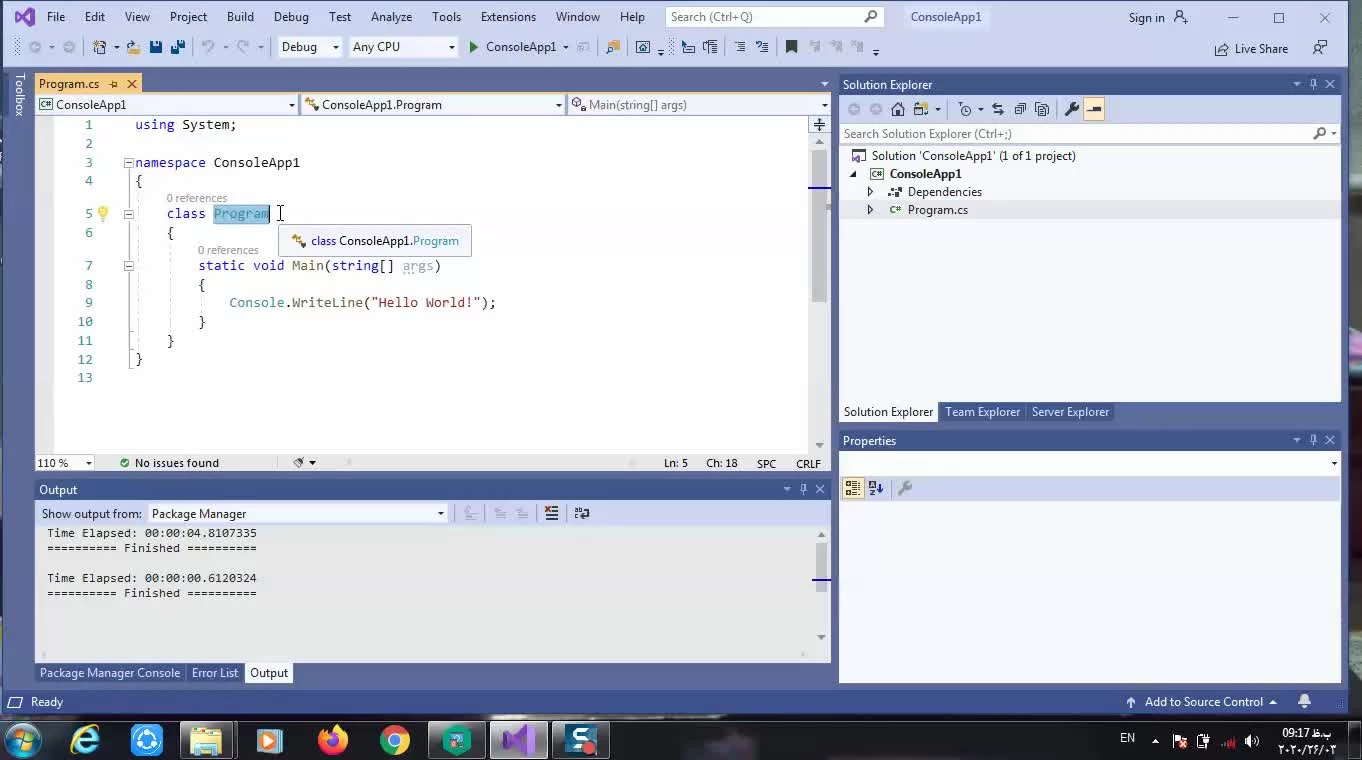Click the Alphabetical sort icon in Properties panel
Viewport: 1362px width, 760px height.
point(876,488)
